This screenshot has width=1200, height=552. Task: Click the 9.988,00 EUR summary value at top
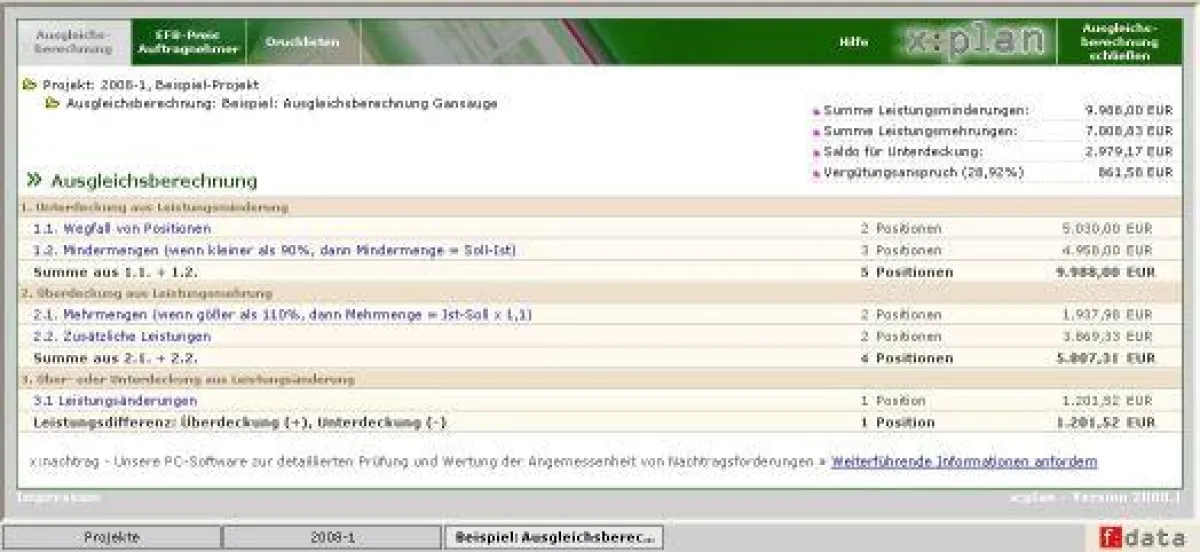click(x=1129, y=110)
